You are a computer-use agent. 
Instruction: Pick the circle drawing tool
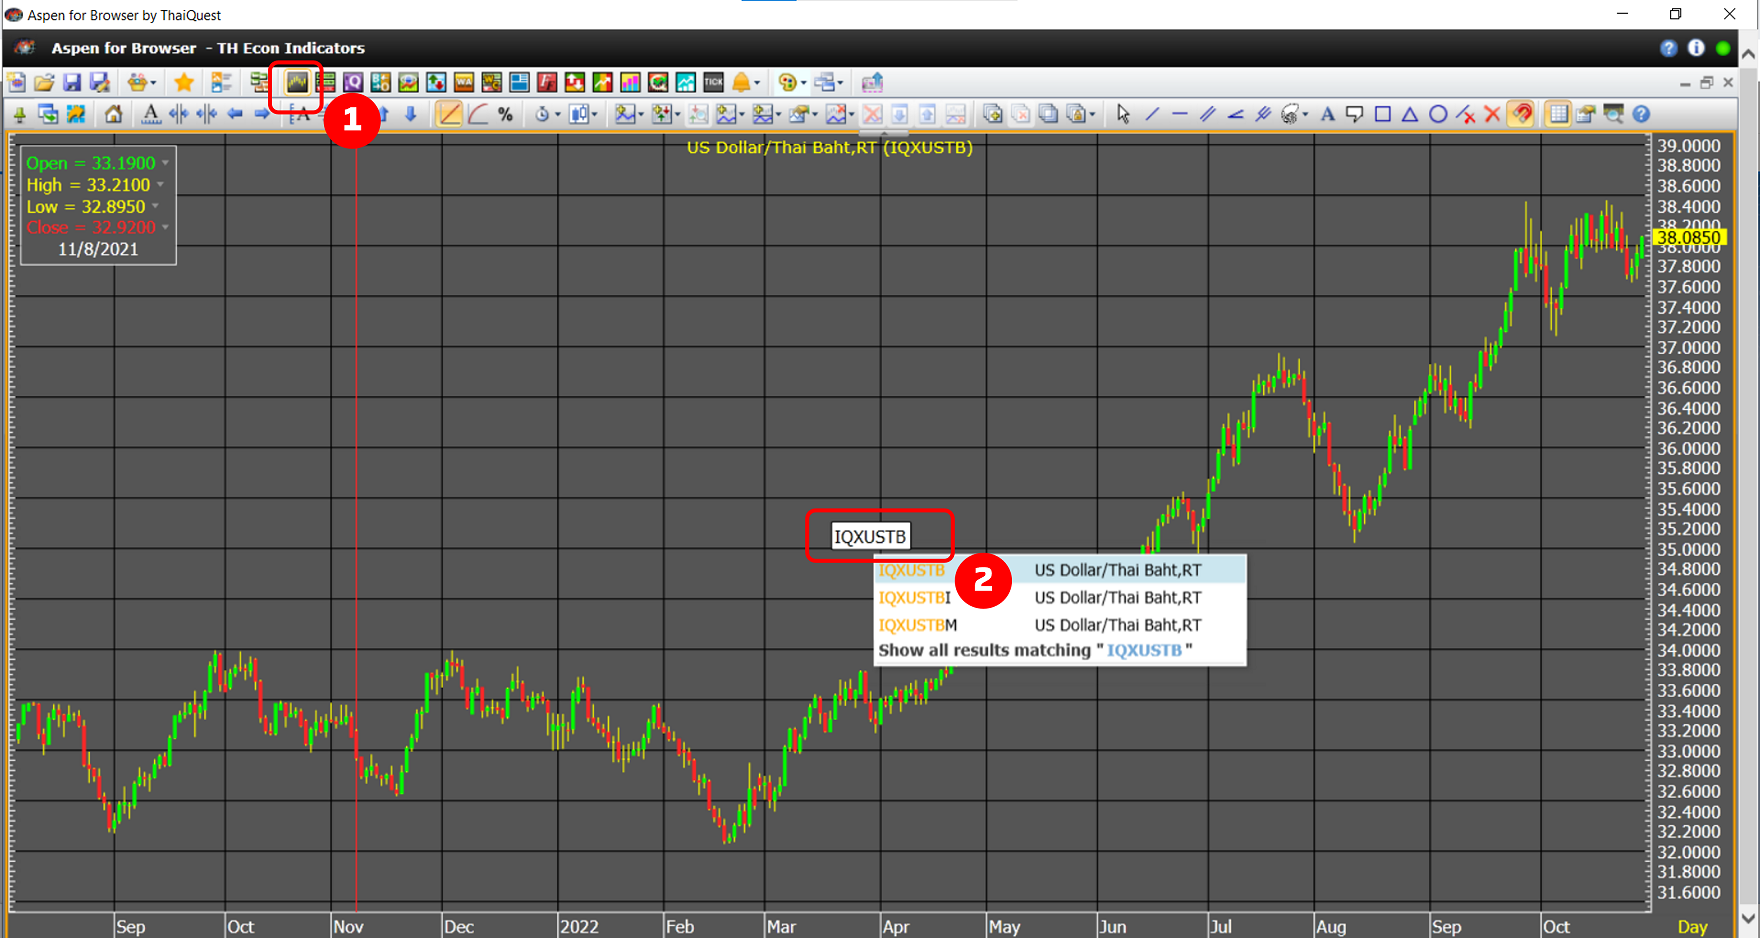1438,114
